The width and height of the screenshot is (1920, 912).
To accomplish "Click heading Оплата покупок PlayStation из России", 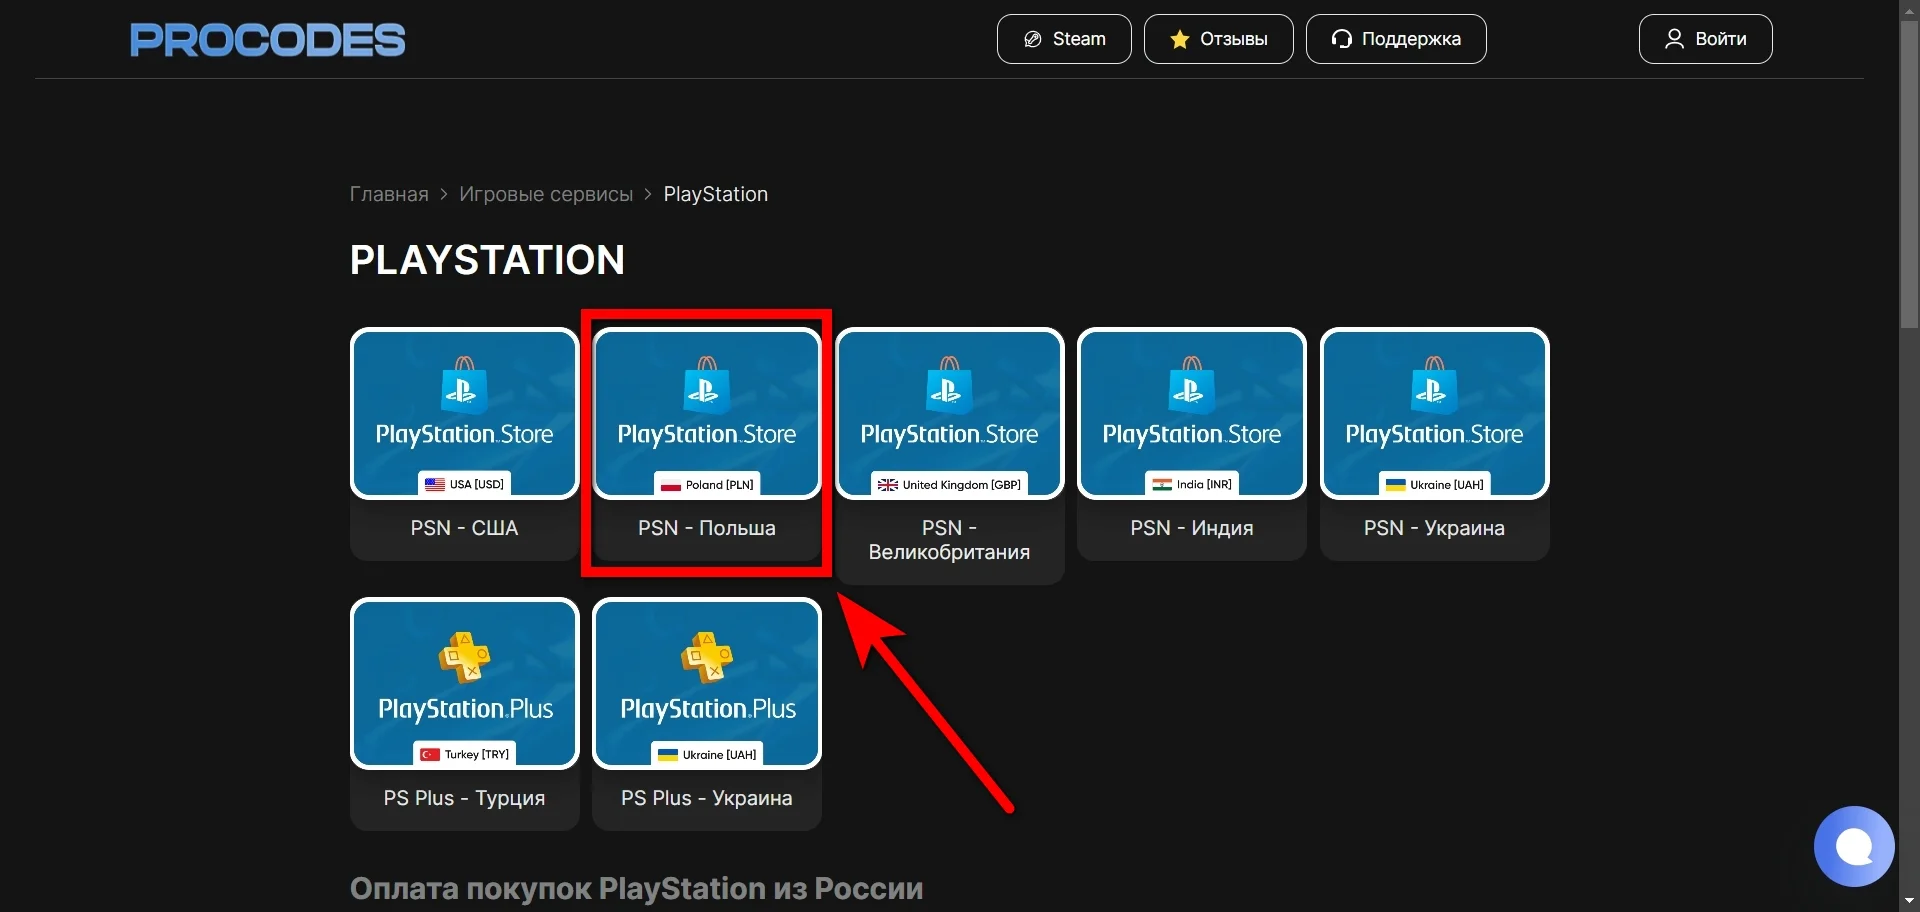I will (x=637, y=889).
